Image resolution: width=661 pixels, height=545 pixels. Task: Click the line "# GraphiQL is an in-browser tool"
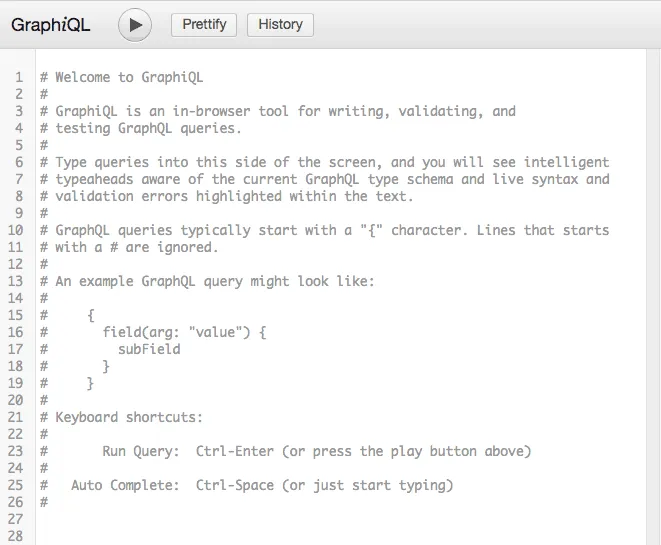point(278,111)
